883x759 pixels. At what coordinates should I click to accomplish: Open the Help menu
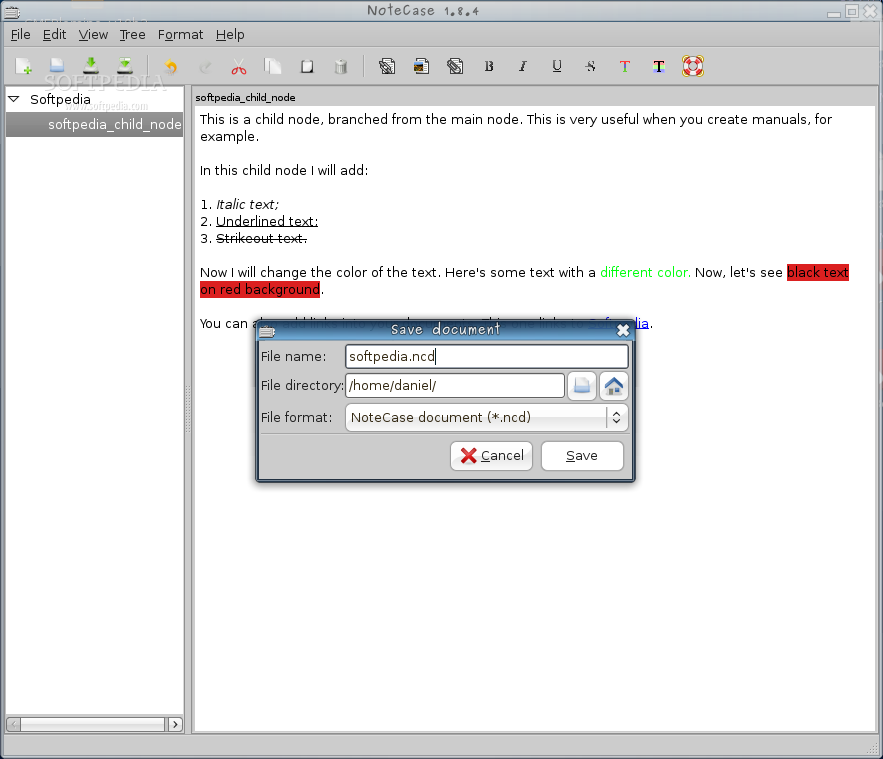[x=230, y=35]
